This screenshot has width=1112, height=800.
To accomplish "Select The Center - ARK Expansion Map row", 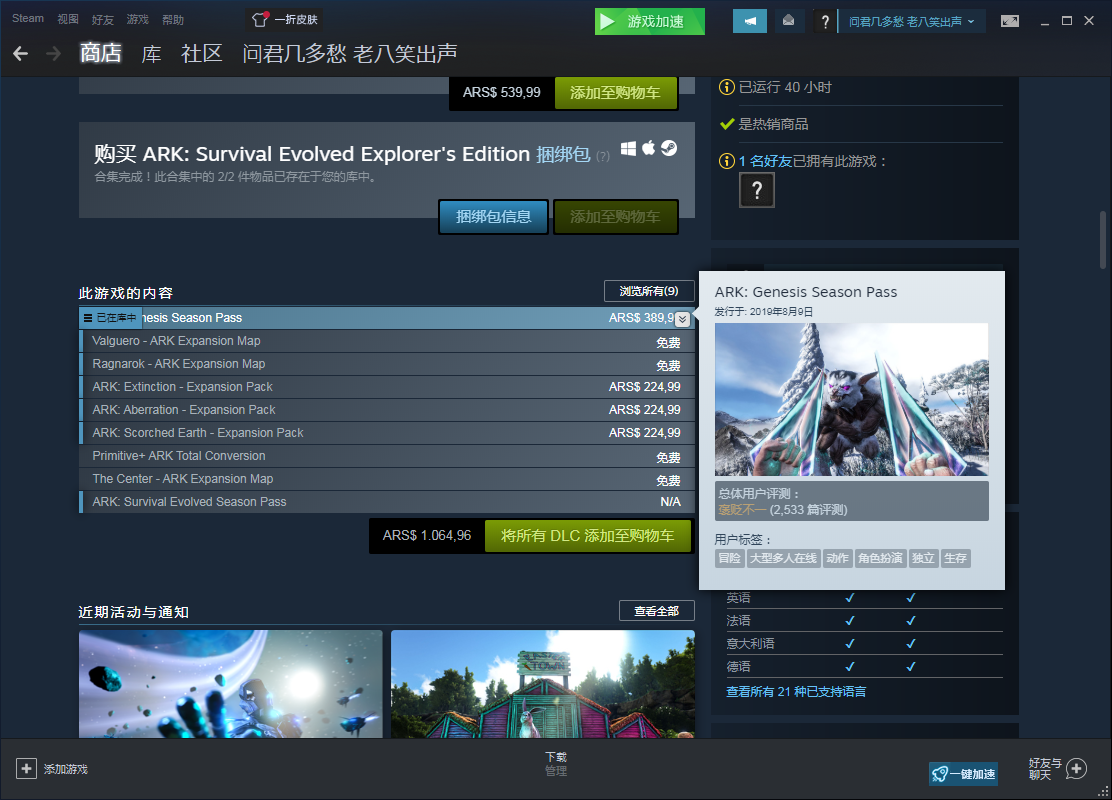I will click(x=387, y=479).
